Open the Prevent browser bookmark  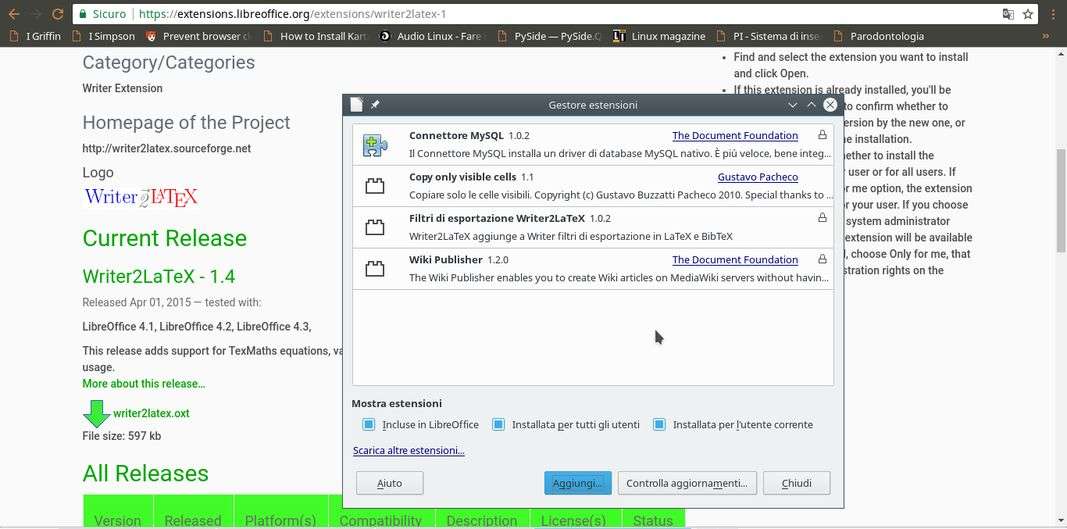click(x=198, y=36)
